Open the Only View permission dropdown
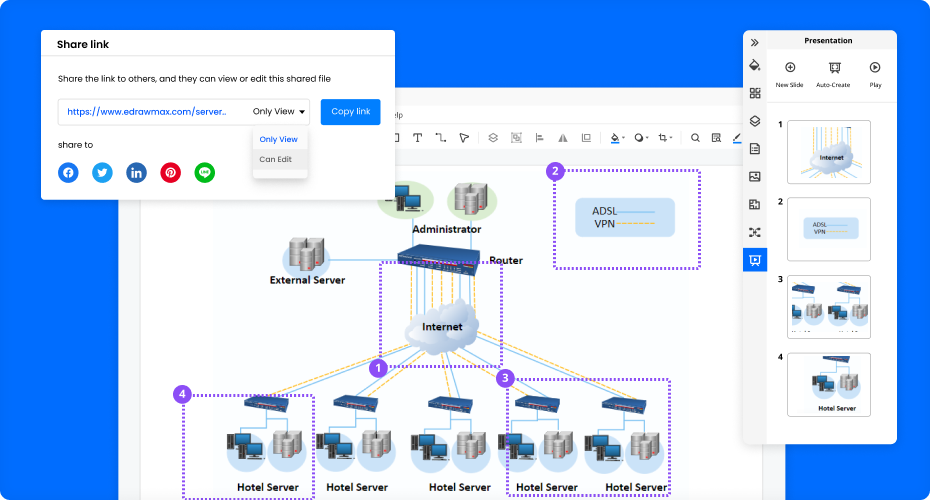The height and width of the screenshot is (500, 930). point(279,112)
